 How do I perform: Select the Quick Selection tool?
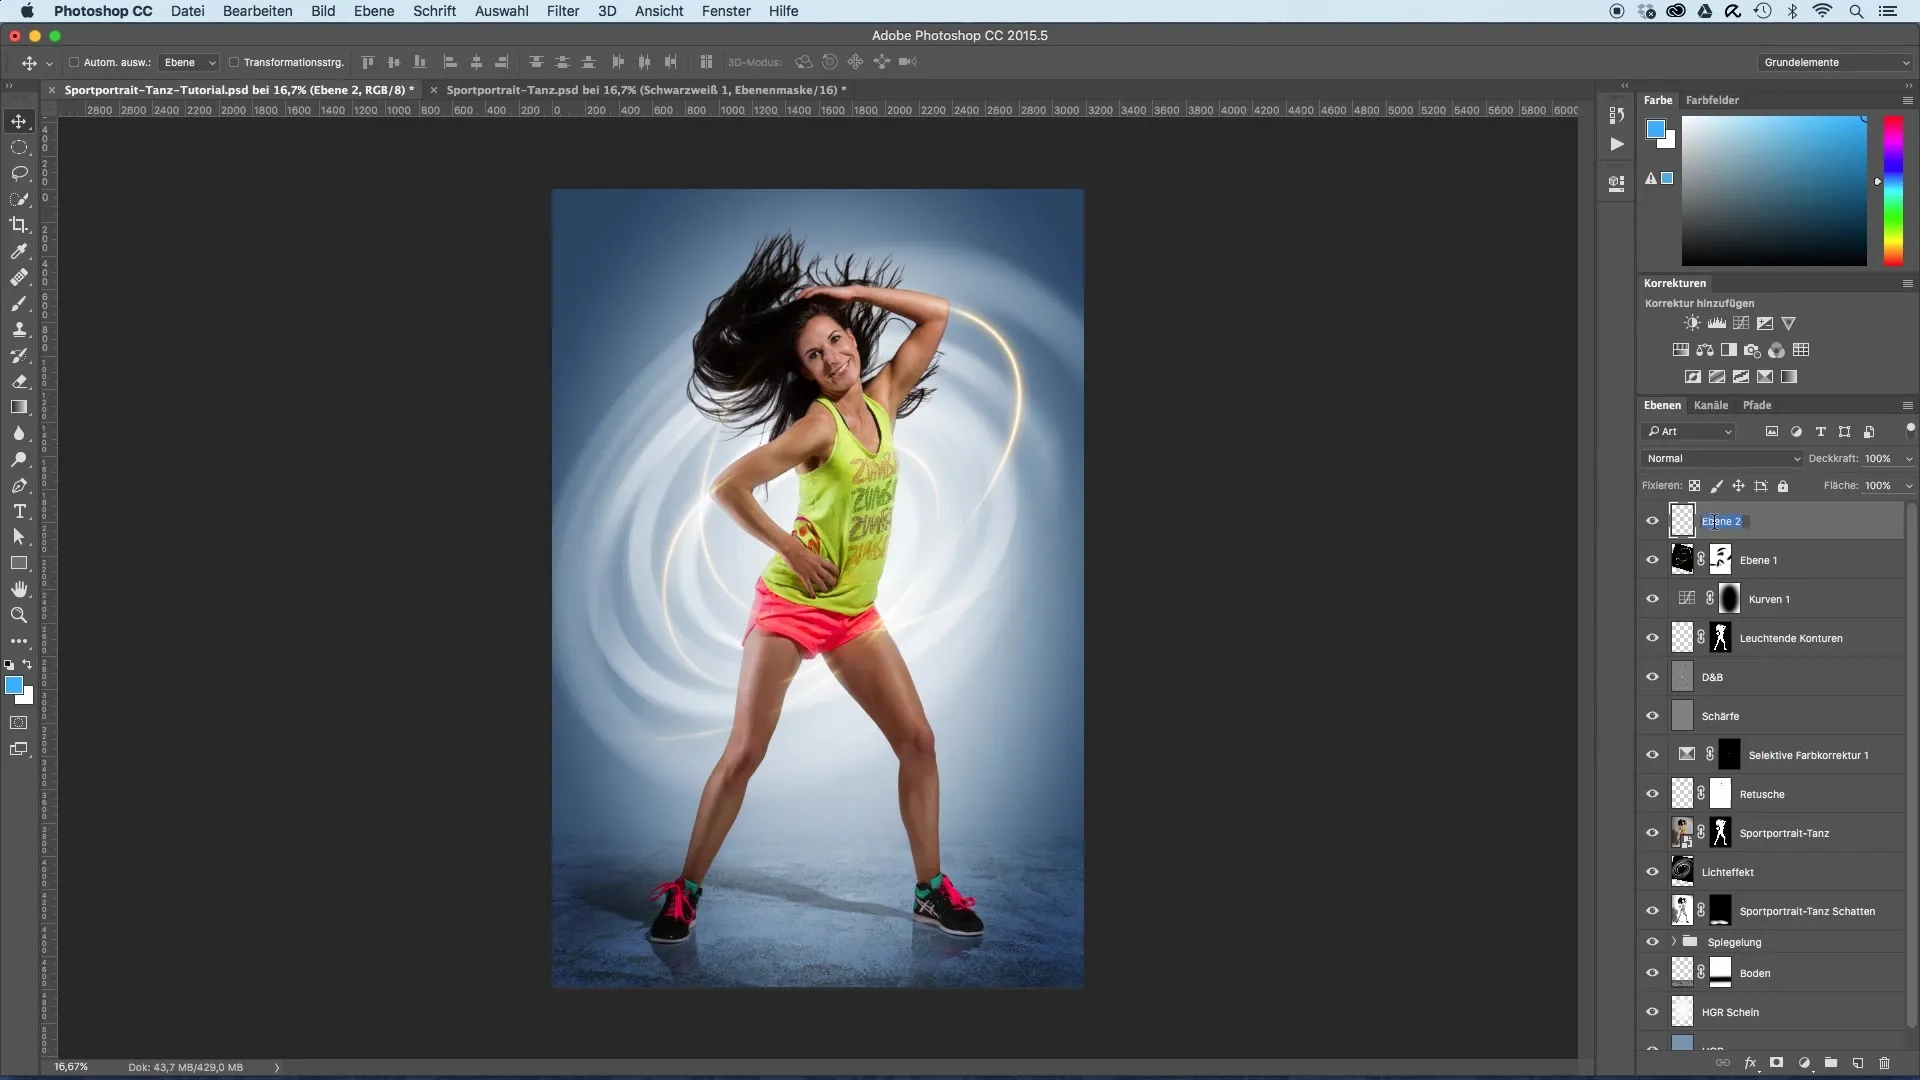(x=19, y=199)
